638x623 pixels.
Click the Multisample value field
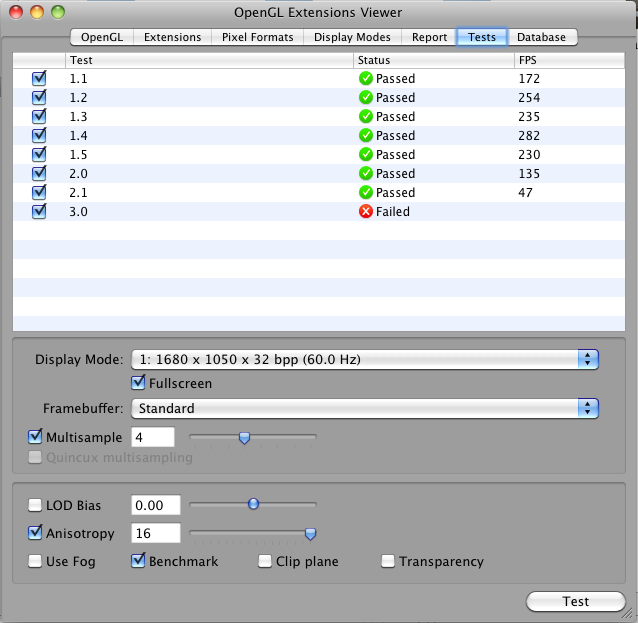[153, 437]
